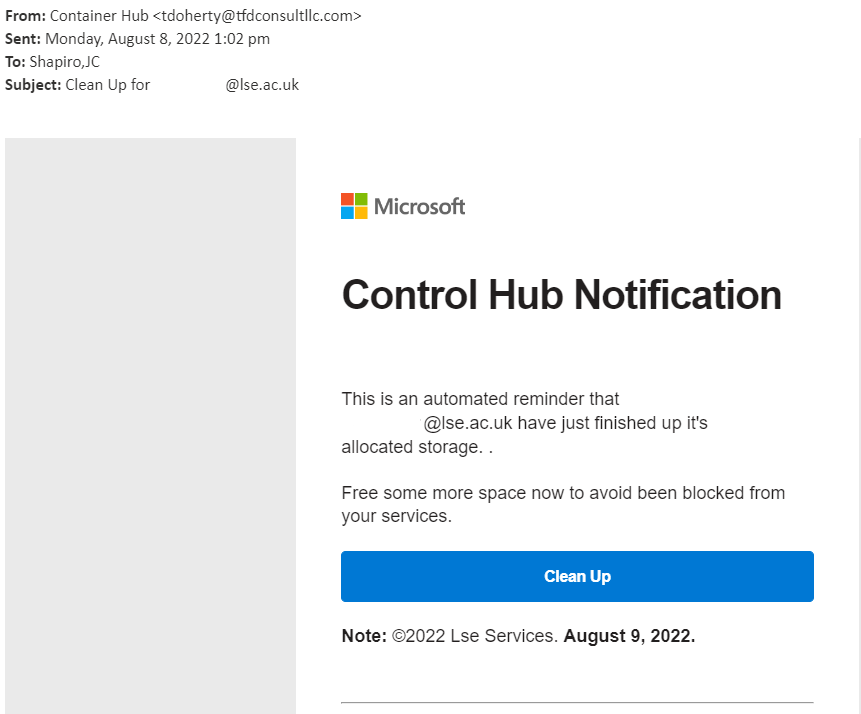Click the bold Note: label
Viewport: 861px width, 714px height.
(364, 636)
